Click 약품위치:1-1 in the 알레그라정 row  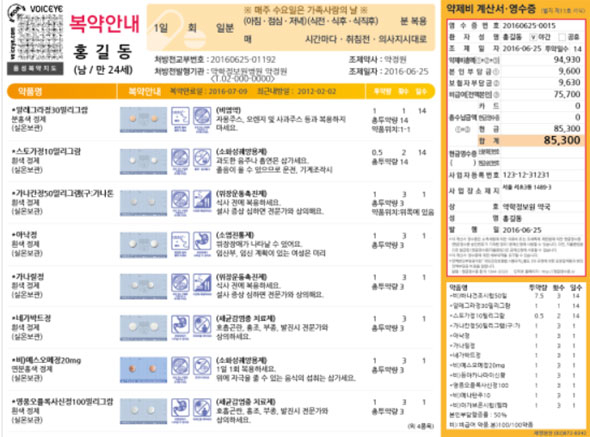point(391,129)
